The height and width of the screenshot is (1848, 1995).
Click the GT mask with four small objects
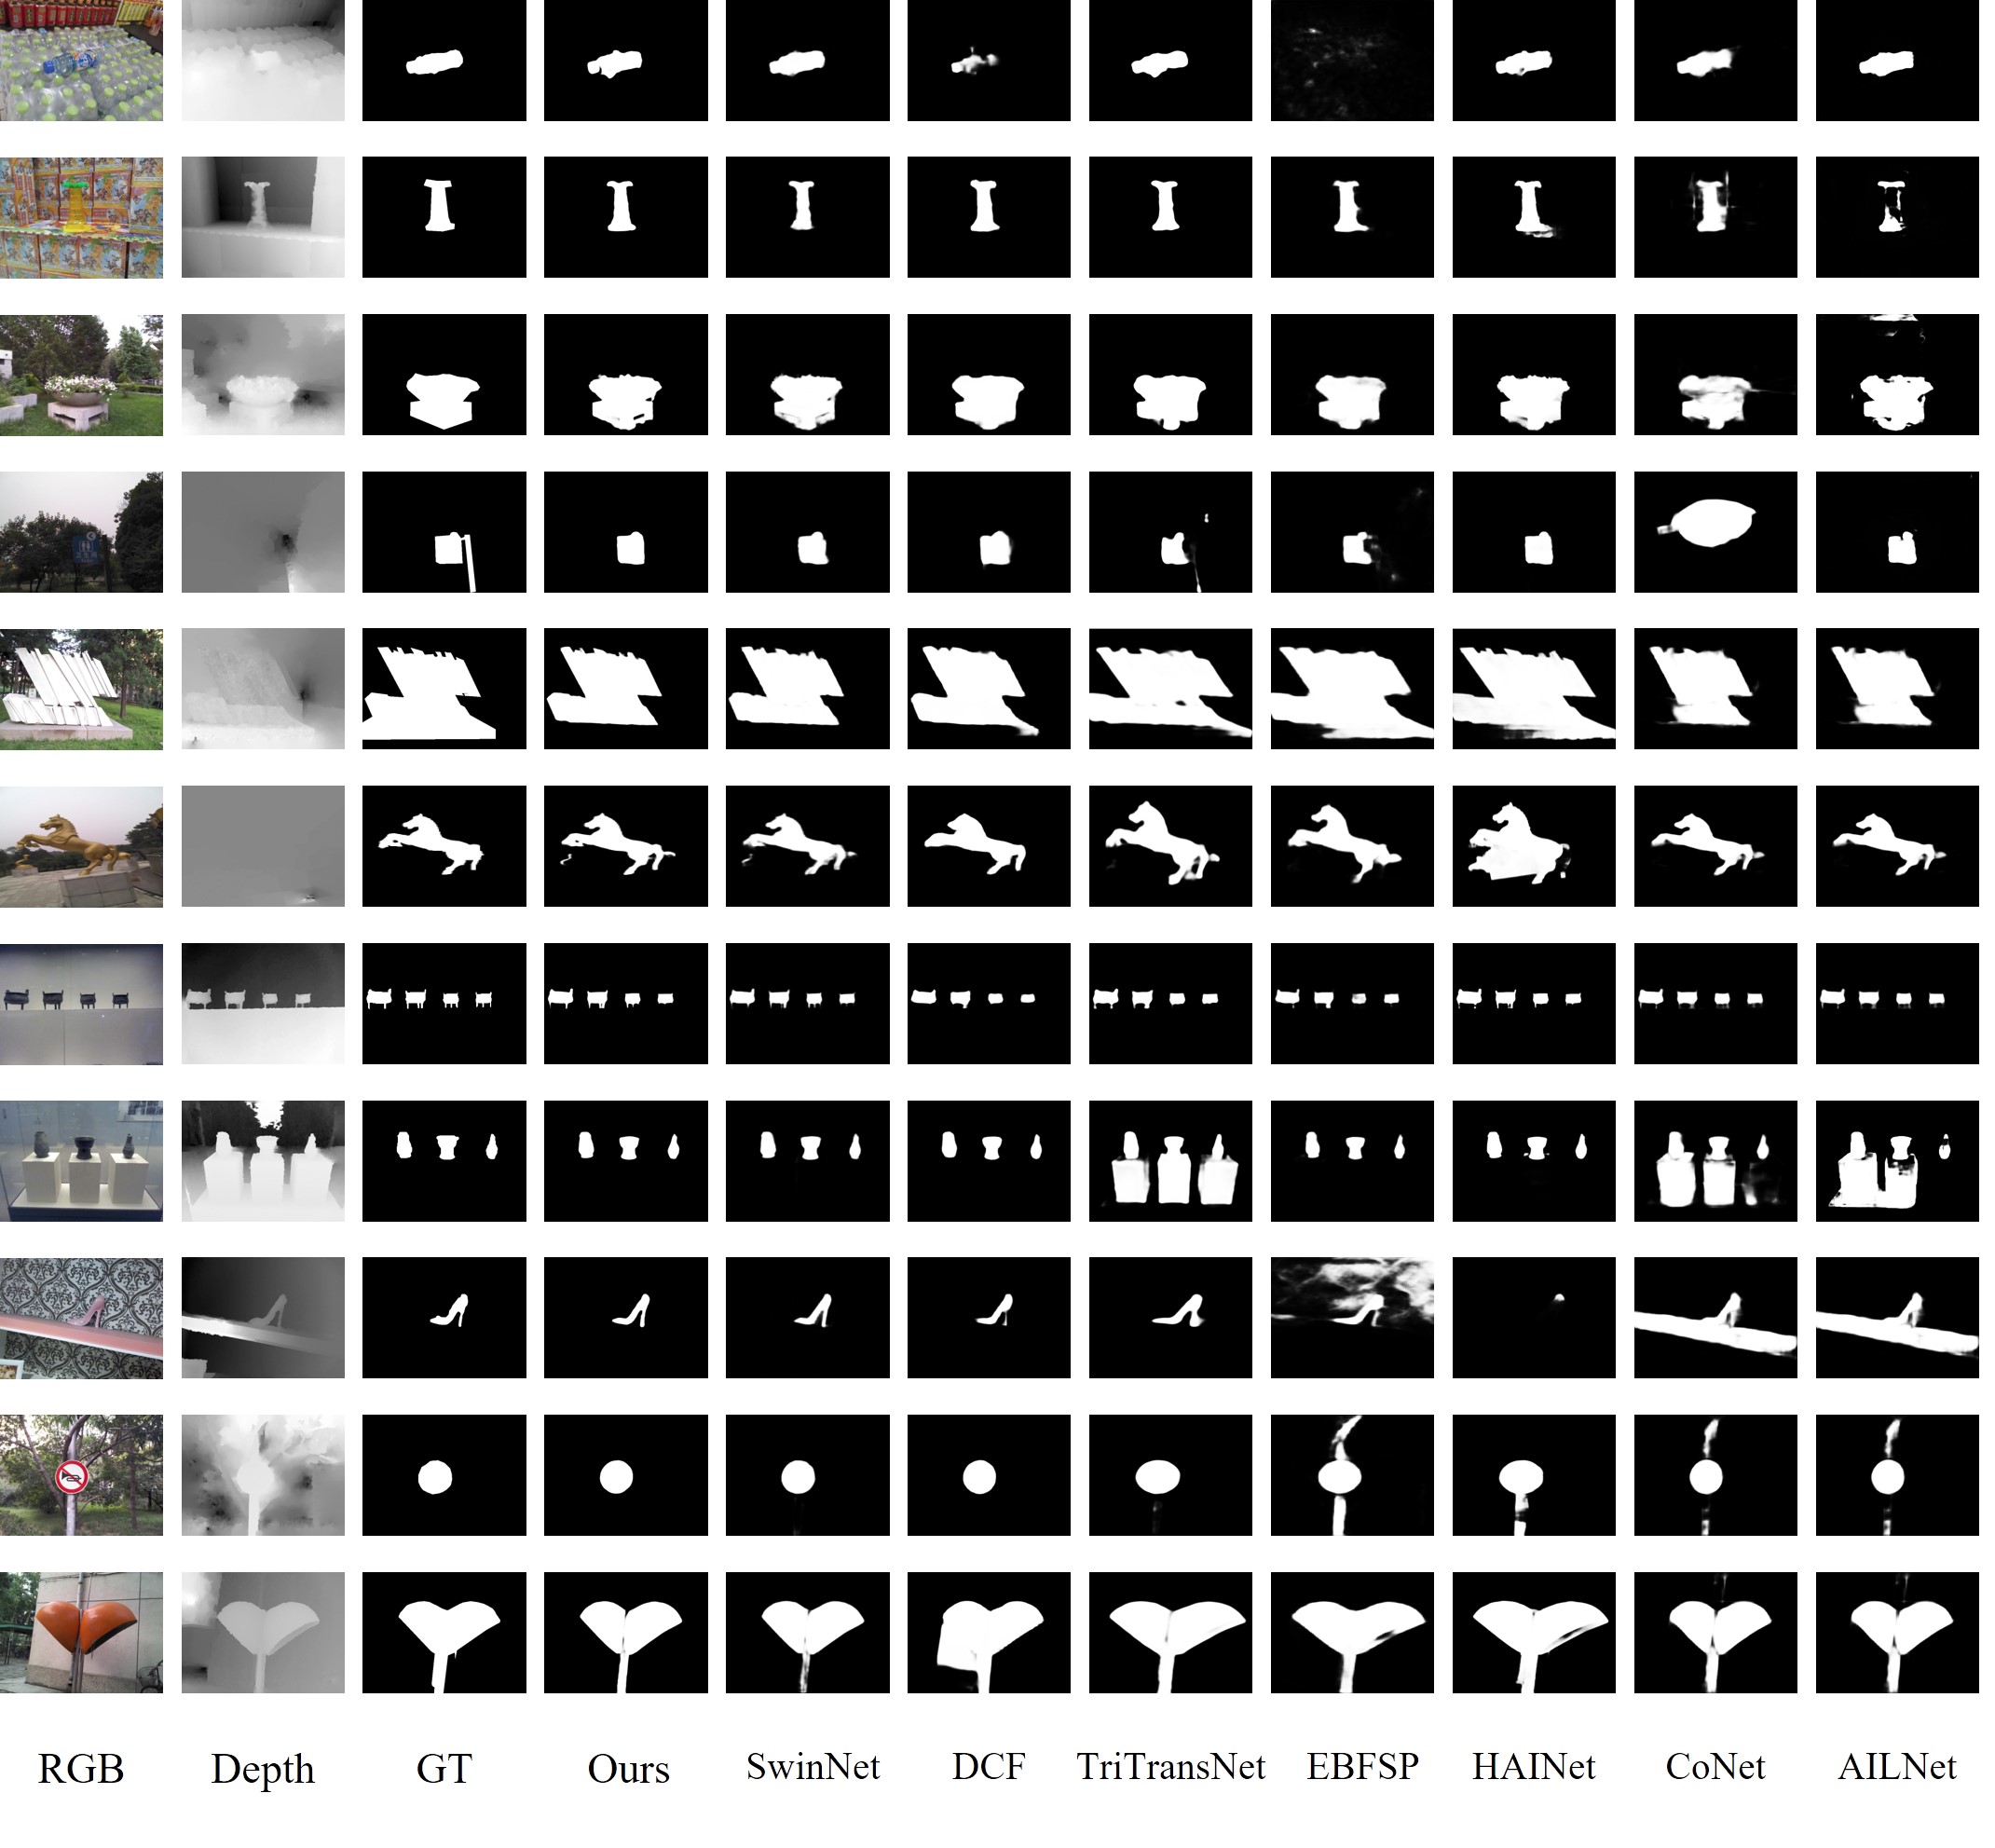pos(444,1003)
